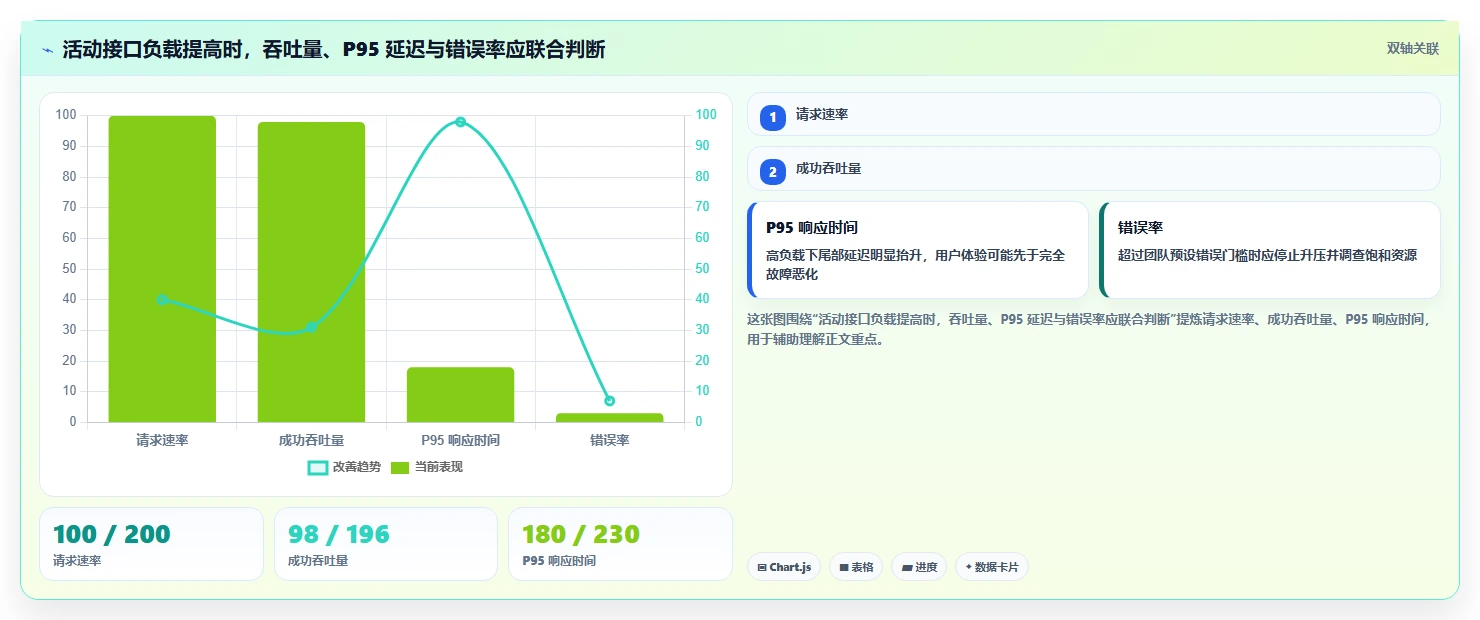Click the trend line point over 请求速率
This screenshot has width=1480, height=620.
(x=162, y=299)
